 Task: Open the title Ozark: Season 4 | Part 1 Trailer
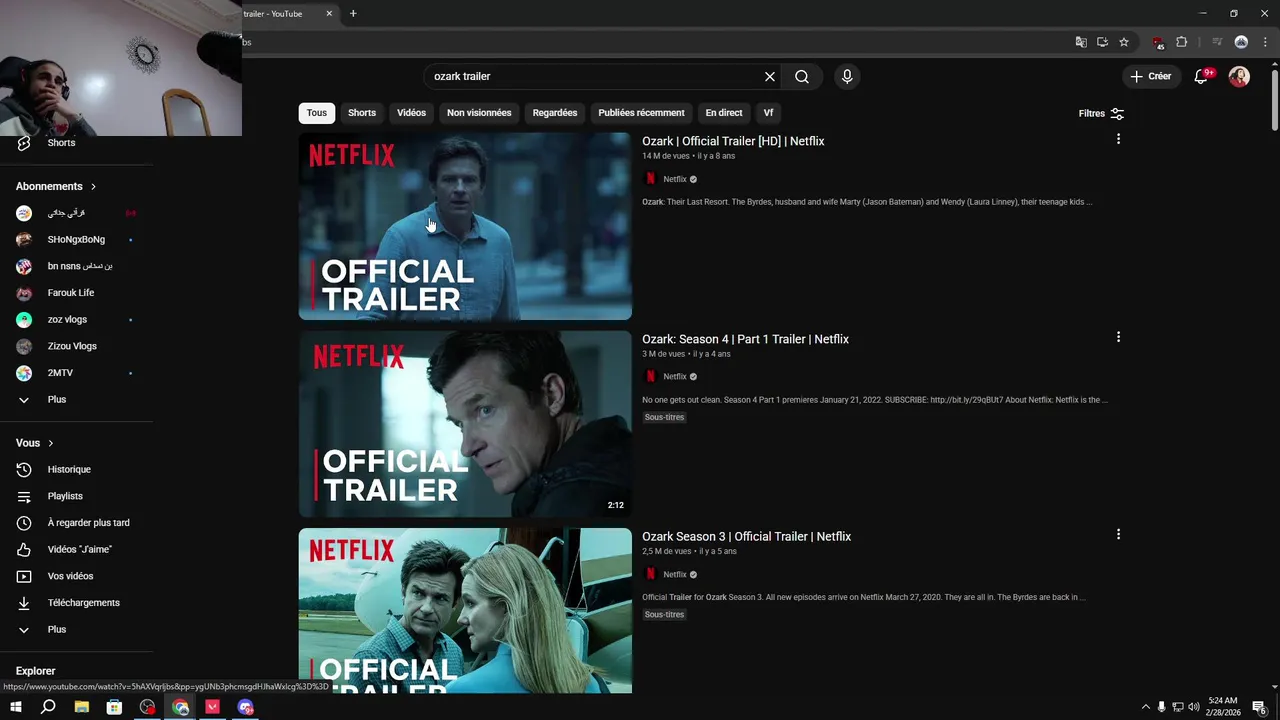point(745,339)
